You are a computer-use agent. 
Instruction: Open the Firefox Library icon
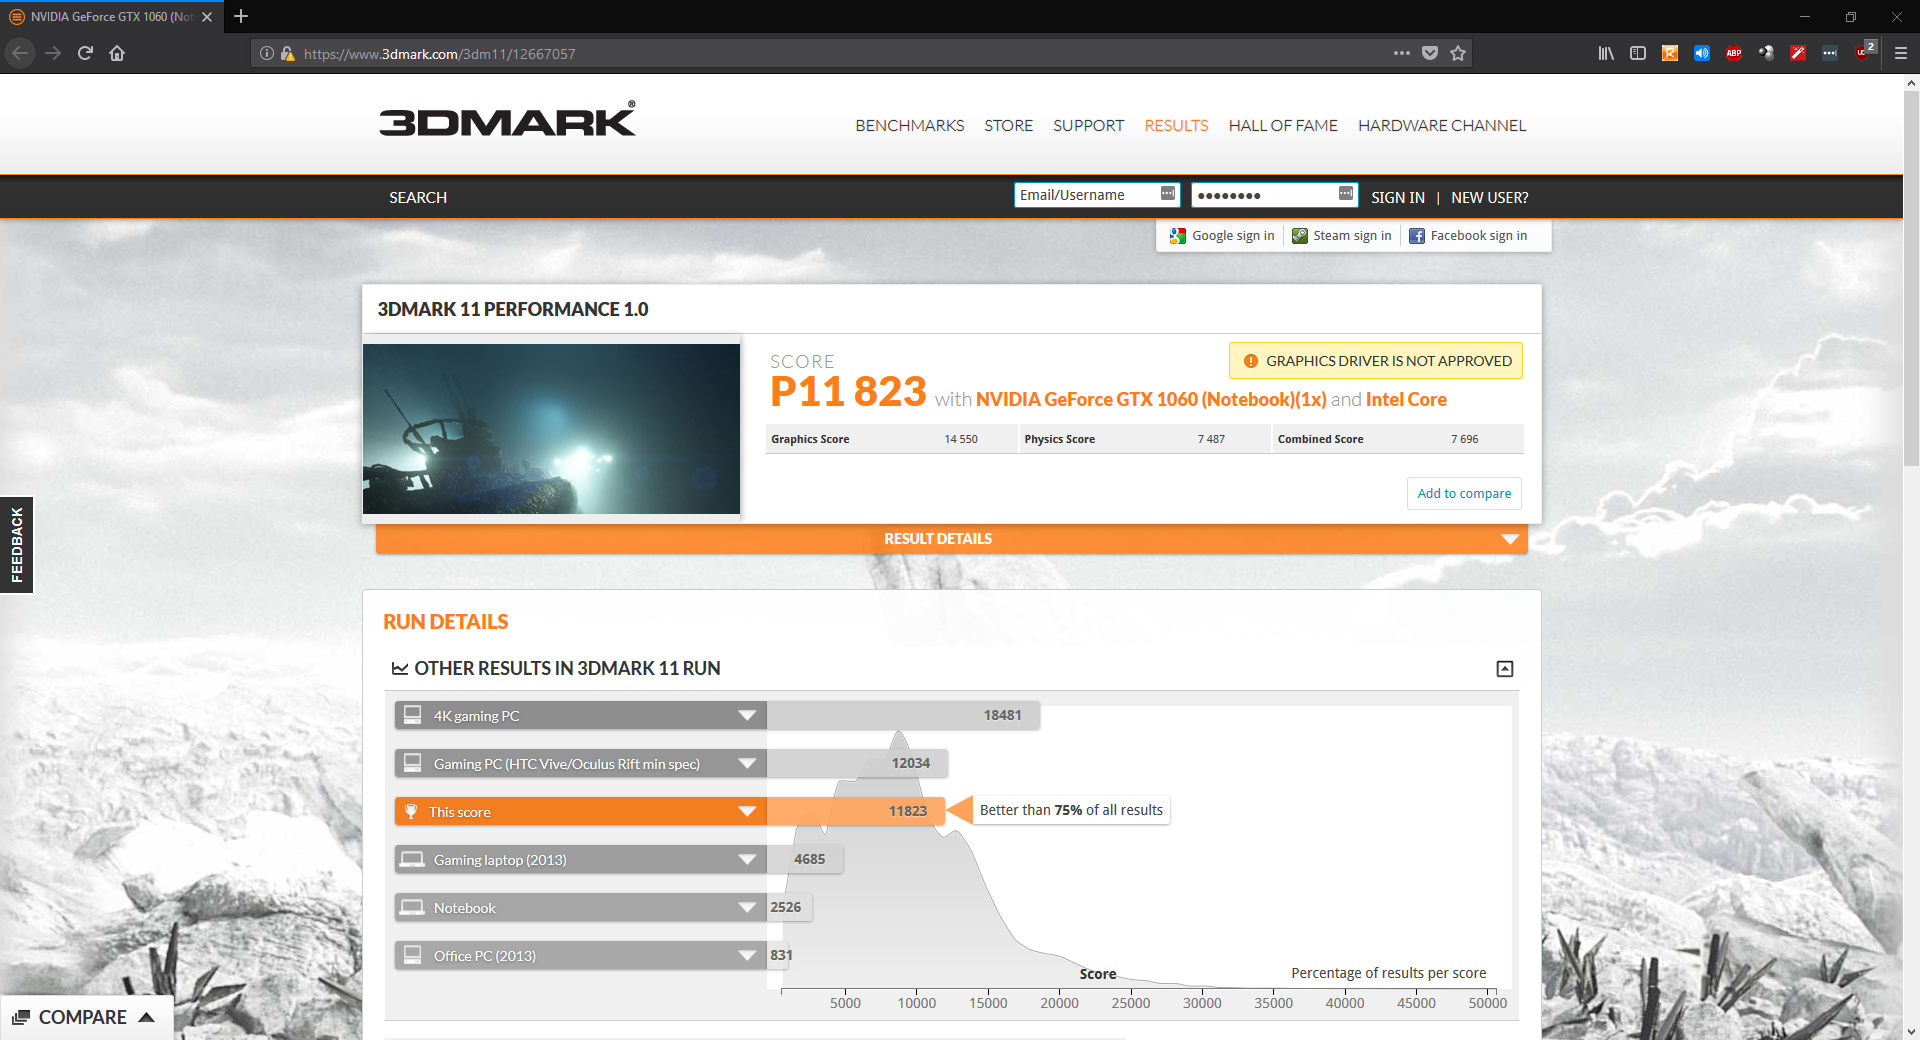1606,53
